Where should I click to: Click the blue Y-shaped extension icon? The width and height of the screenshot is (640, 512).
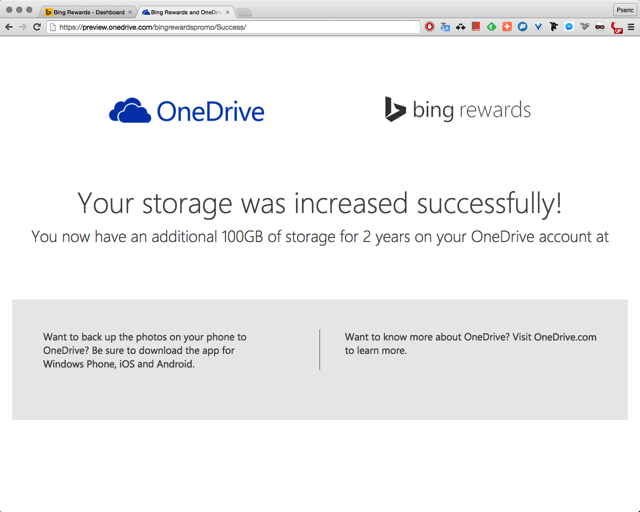click(538, 27)
